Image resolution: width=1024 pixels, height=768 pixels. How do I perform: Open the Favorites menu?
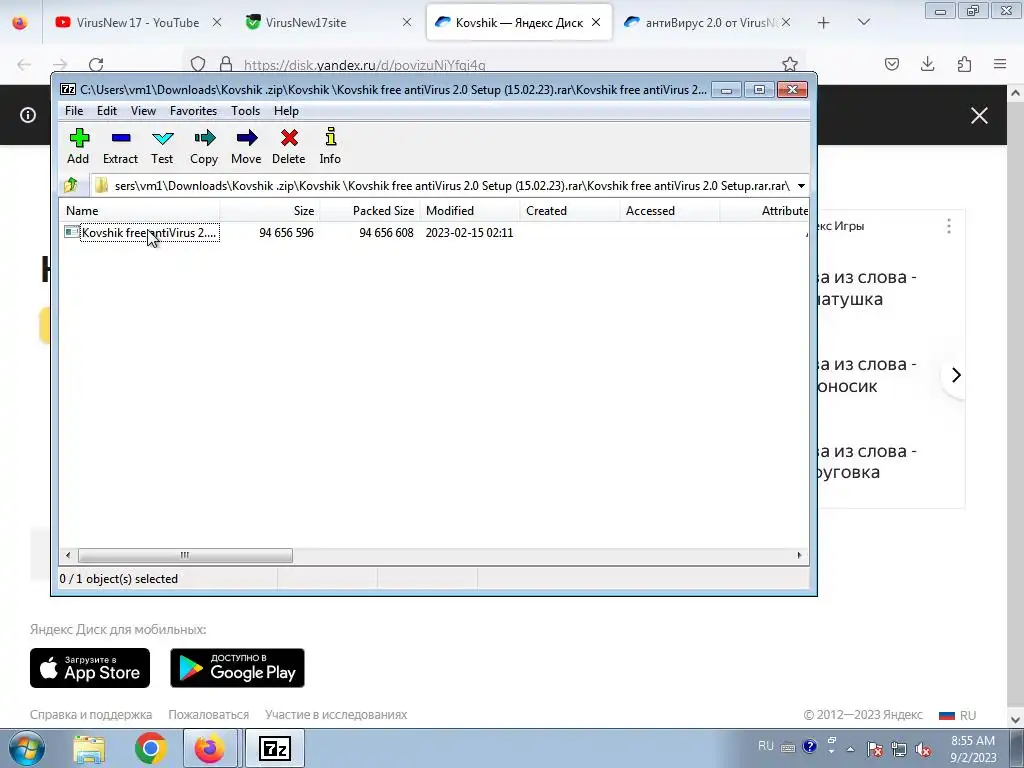[x=193, y=111]
